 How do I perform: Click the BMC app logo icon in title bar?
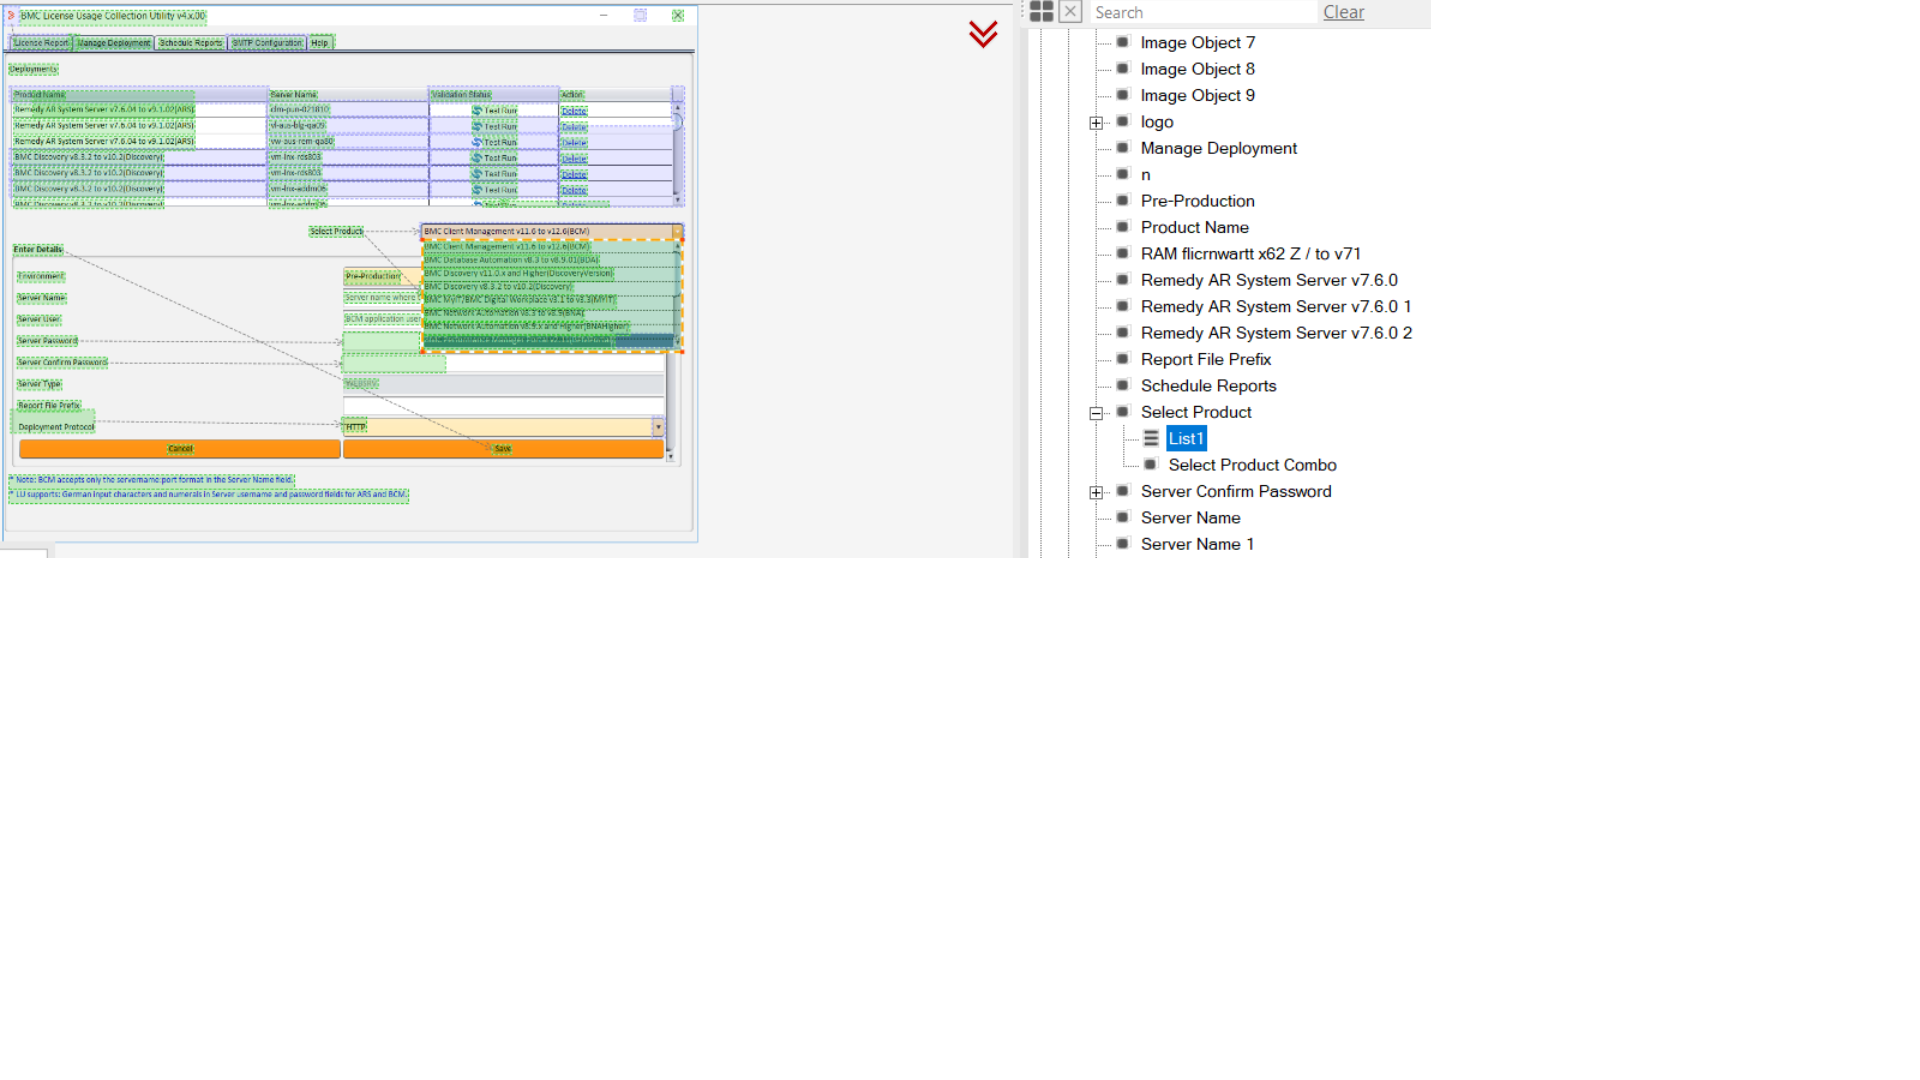(x=11, y=15)
